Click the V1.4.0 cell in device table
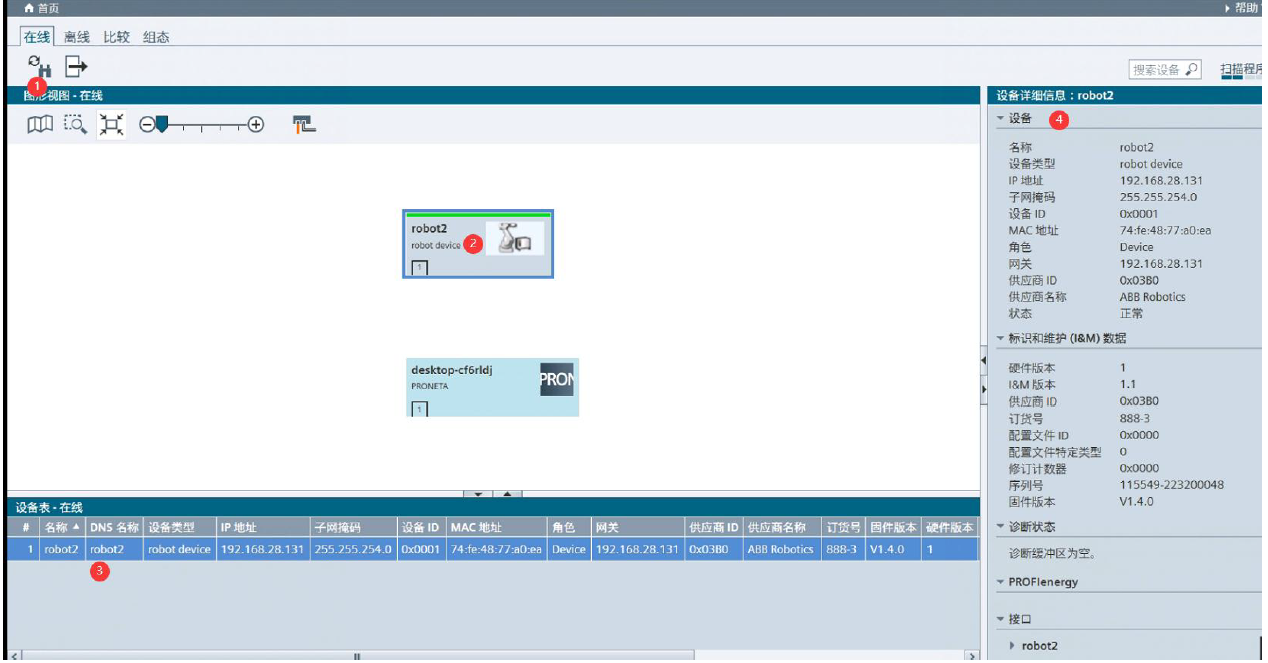This screenshot has height=663, width=1268. point(893,549)
